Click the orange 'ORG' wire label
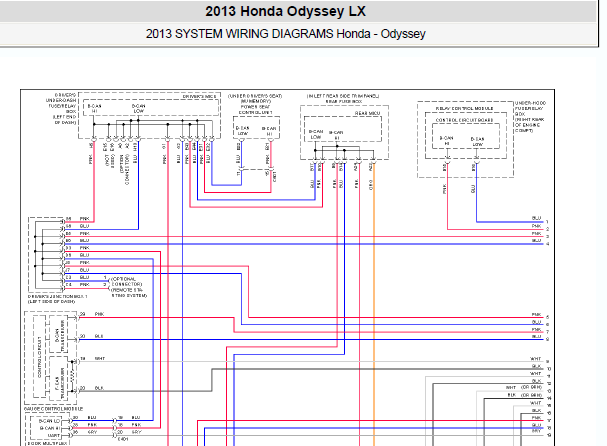 [370, 185]
